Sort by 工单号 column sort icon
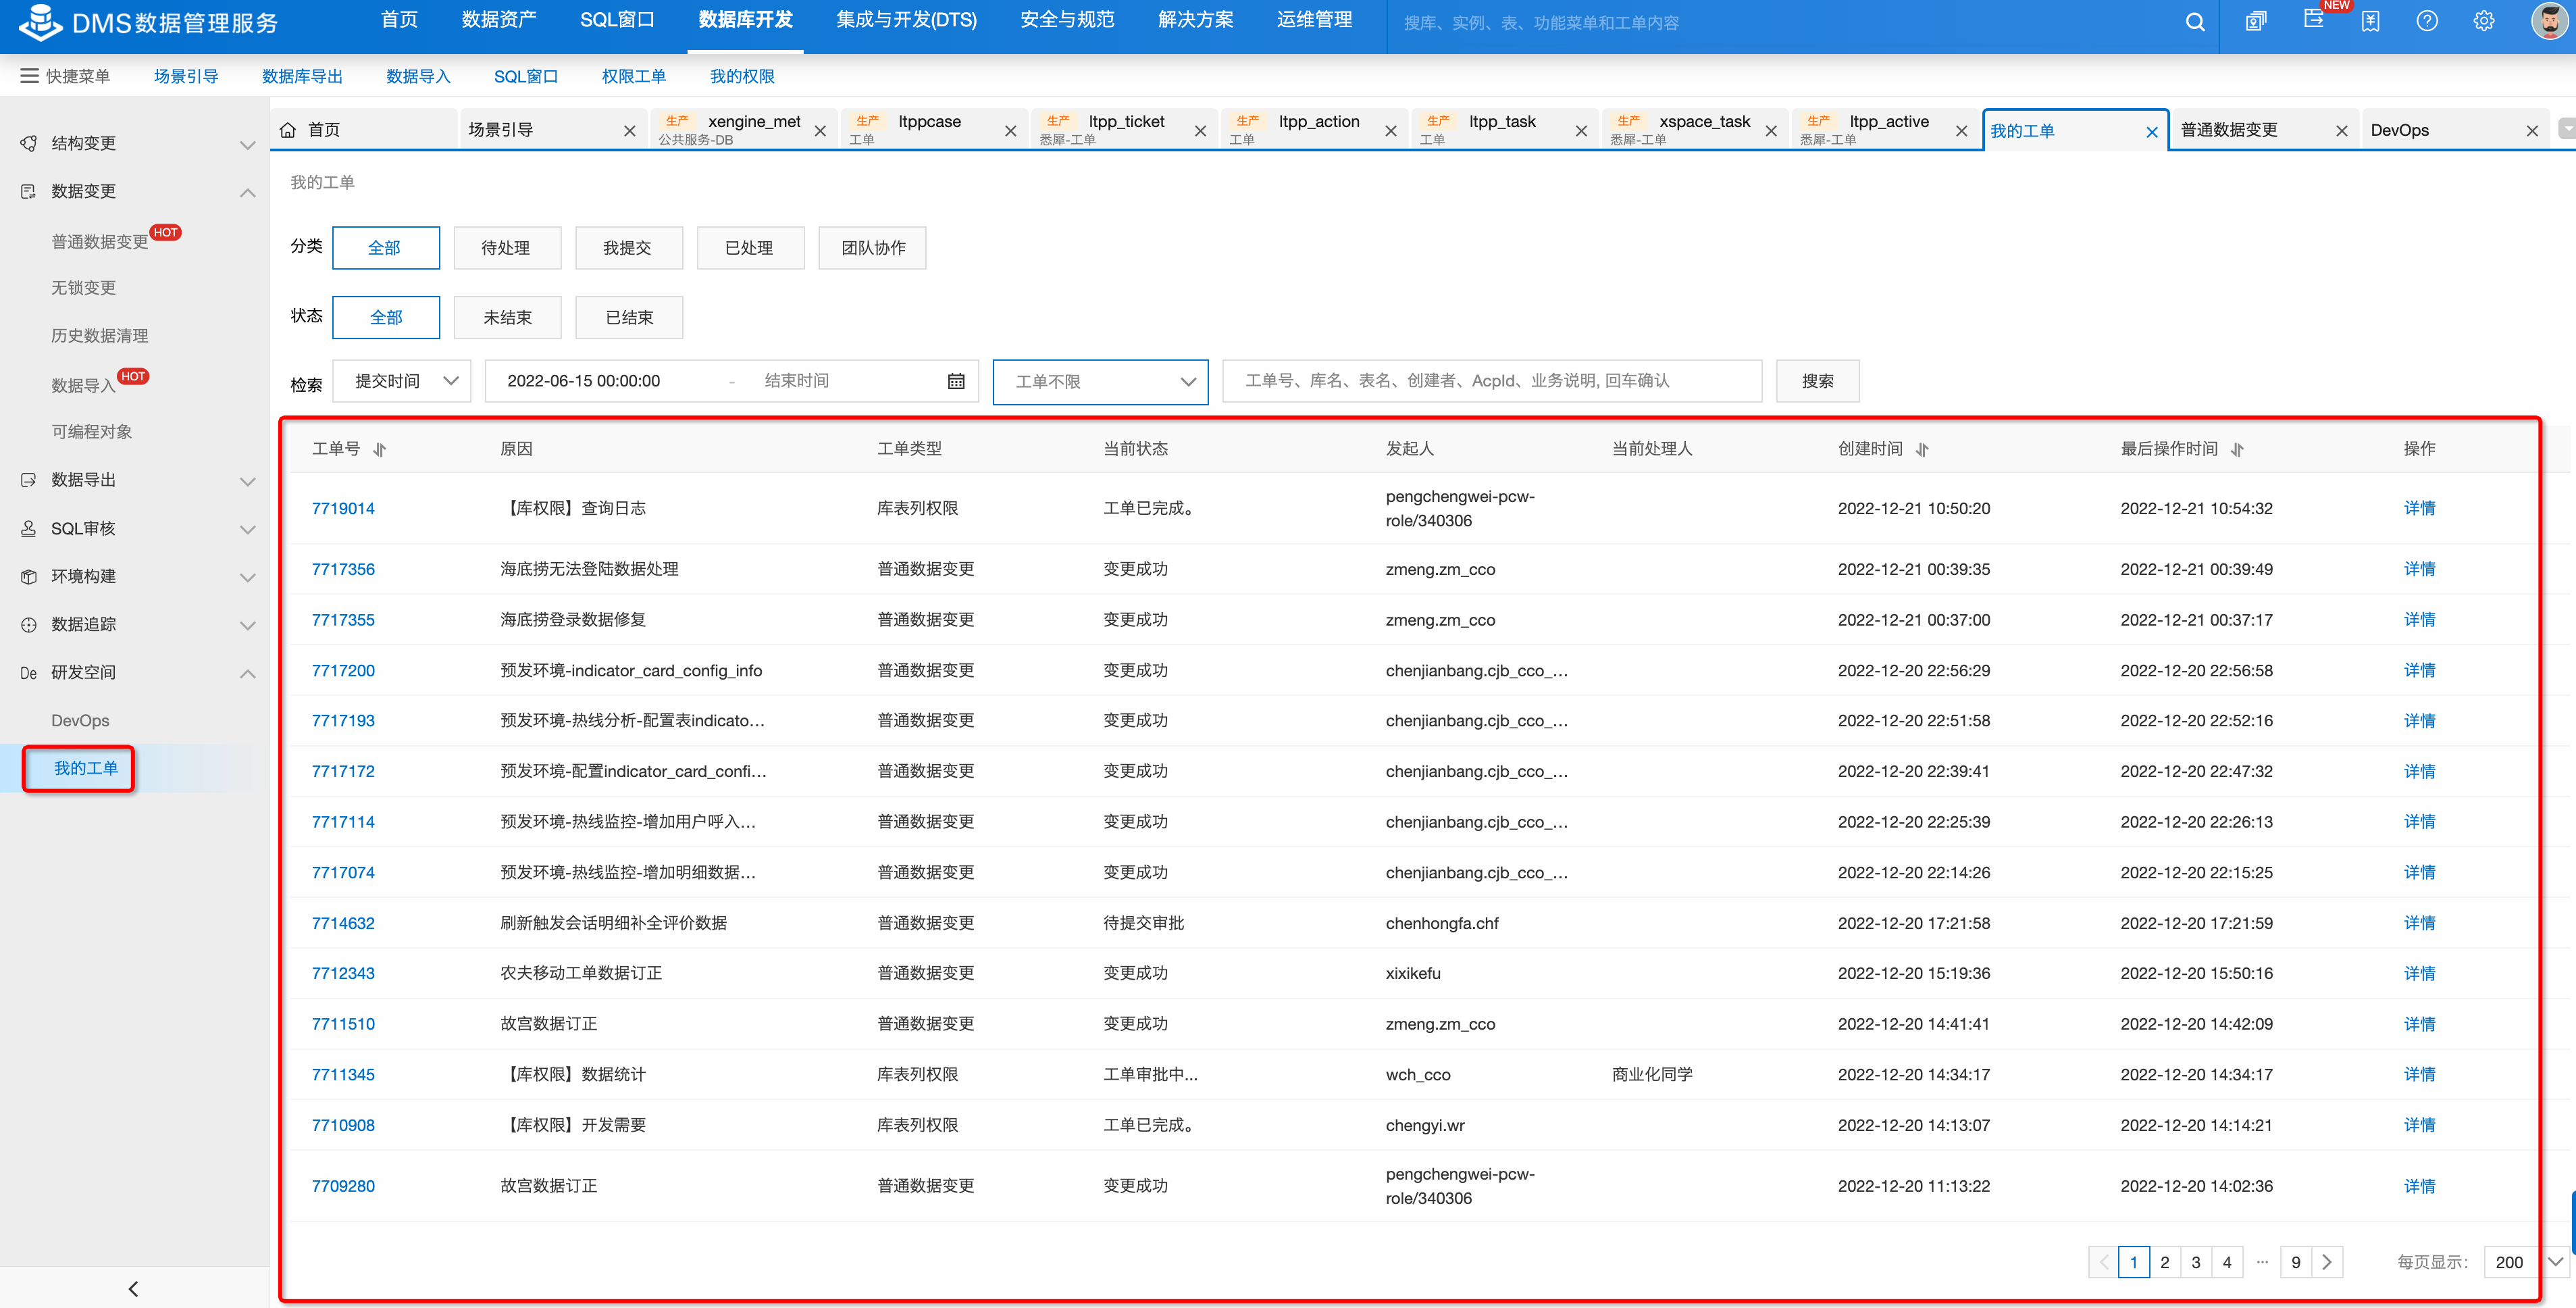The image size is (2576, 1308). click(x=380, y=450)
